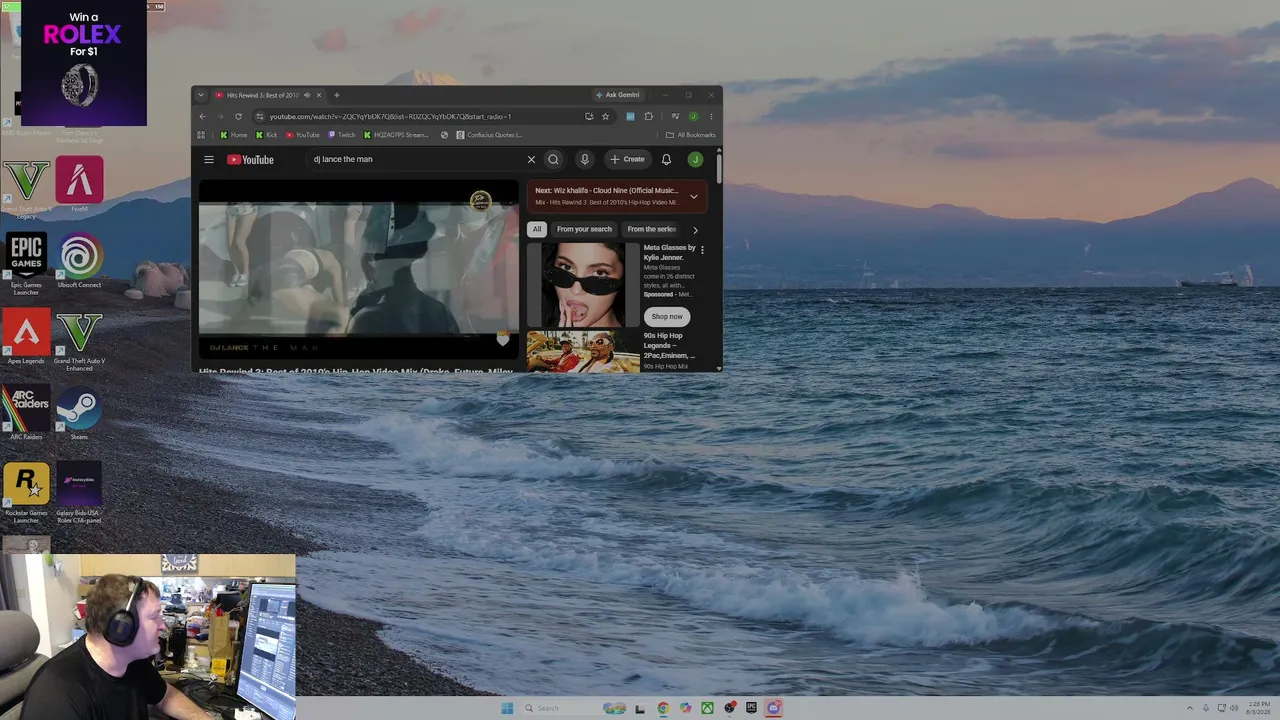Open the Galaxy Bids USA Rolex shortcut
This screenshot has height=720, width=1280.
point(79,492)
